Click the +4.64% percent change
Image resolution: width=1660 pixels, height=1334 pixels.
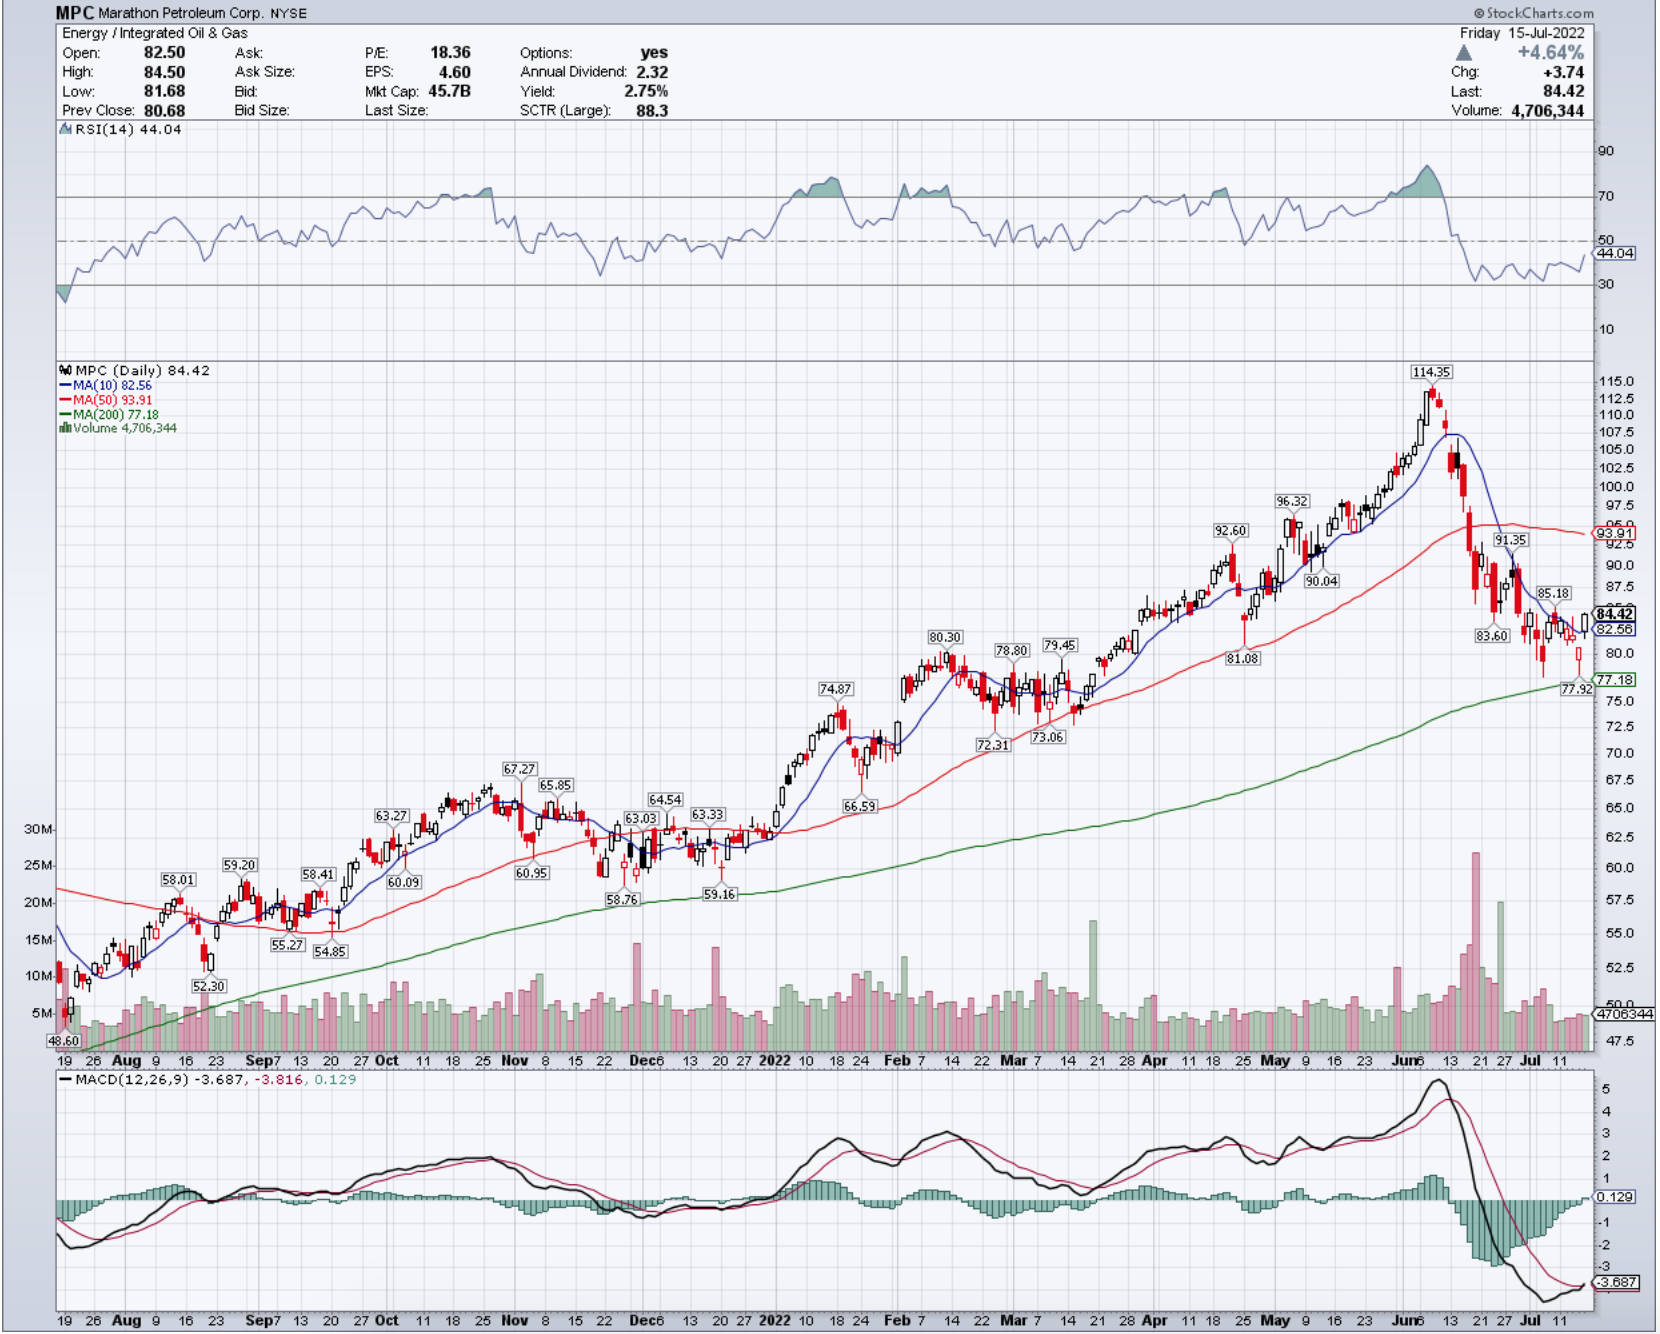(1550, 52)
